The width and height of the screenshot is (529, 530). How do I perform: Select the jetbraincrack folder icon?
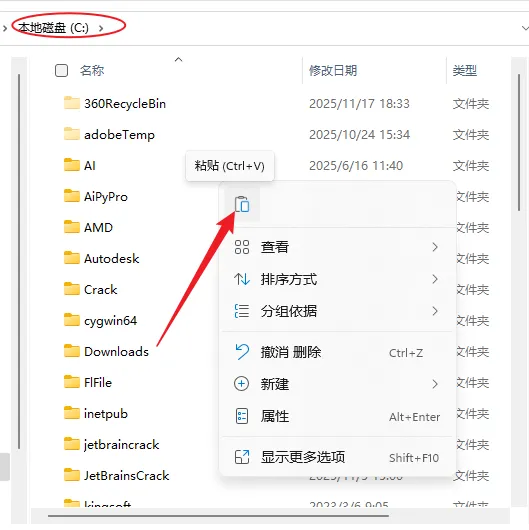[72, 444]
